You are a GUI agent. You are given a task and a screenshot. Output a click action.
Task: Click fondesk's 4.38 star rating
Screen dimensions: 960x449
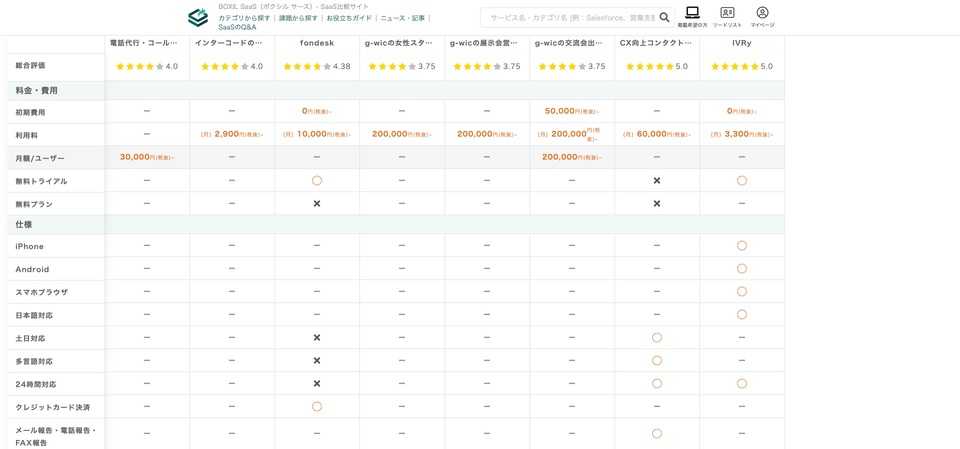[x=317, y=66]
